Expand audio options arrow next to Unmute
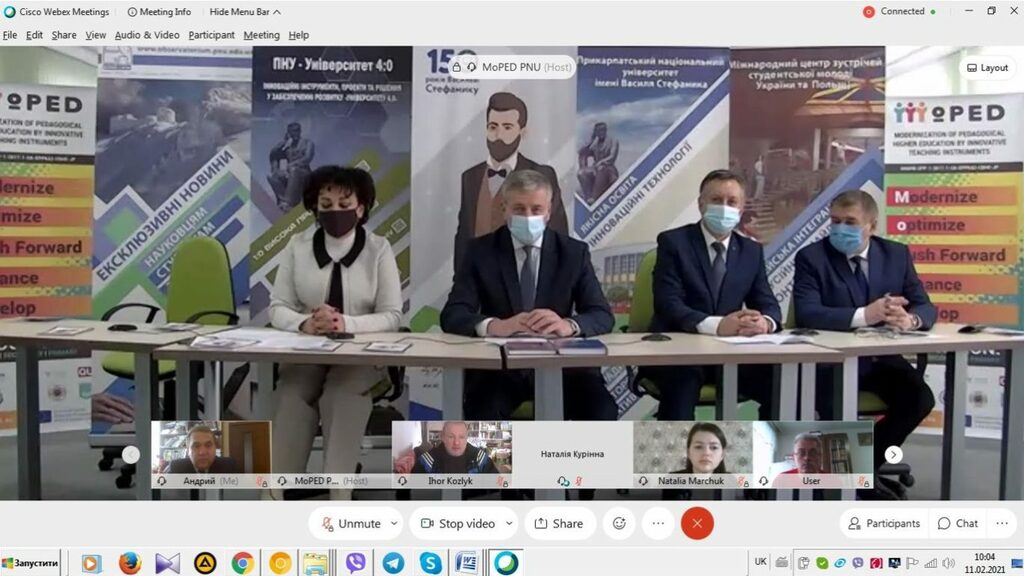Screen dimensions: 1024x576 click(395, 523)
